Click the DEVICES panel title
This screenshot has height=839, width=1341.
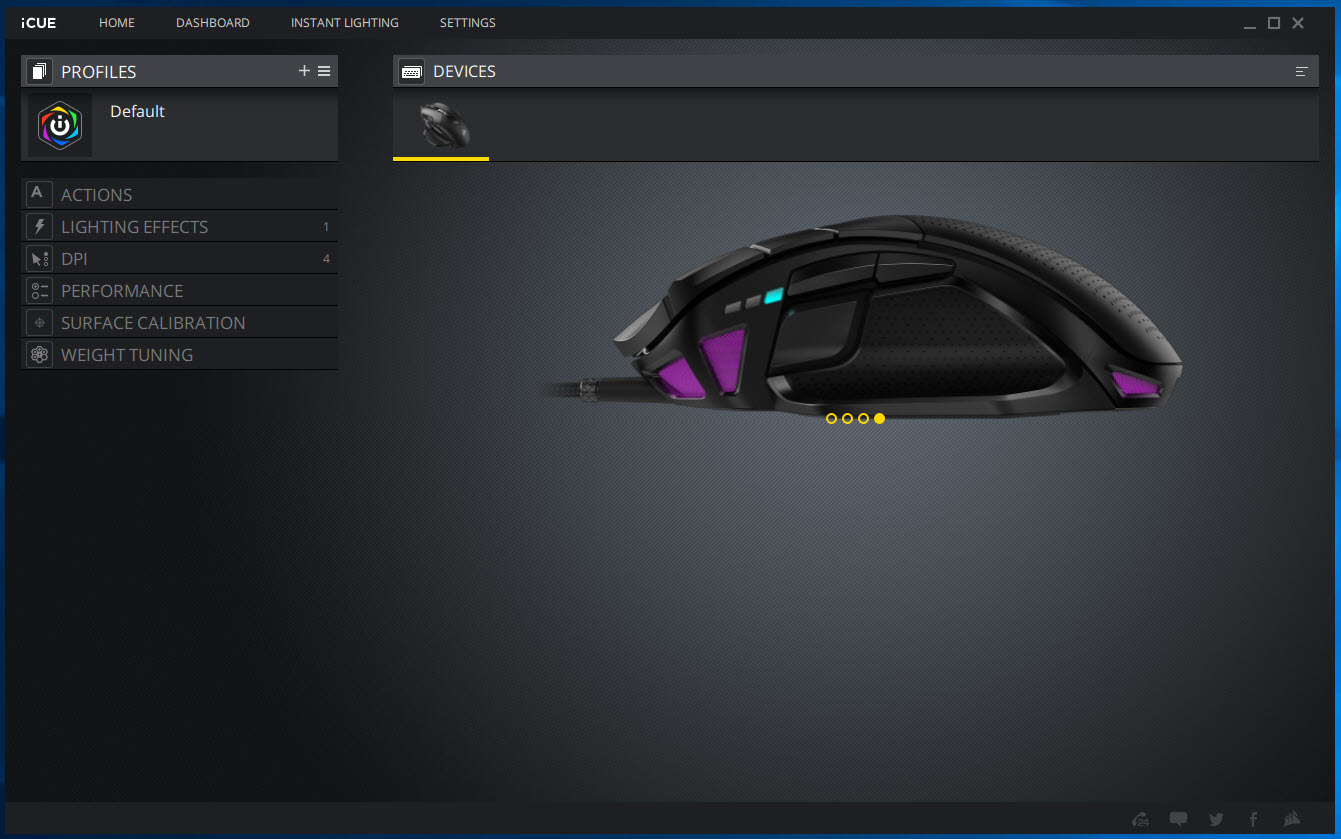coord(464,72)
